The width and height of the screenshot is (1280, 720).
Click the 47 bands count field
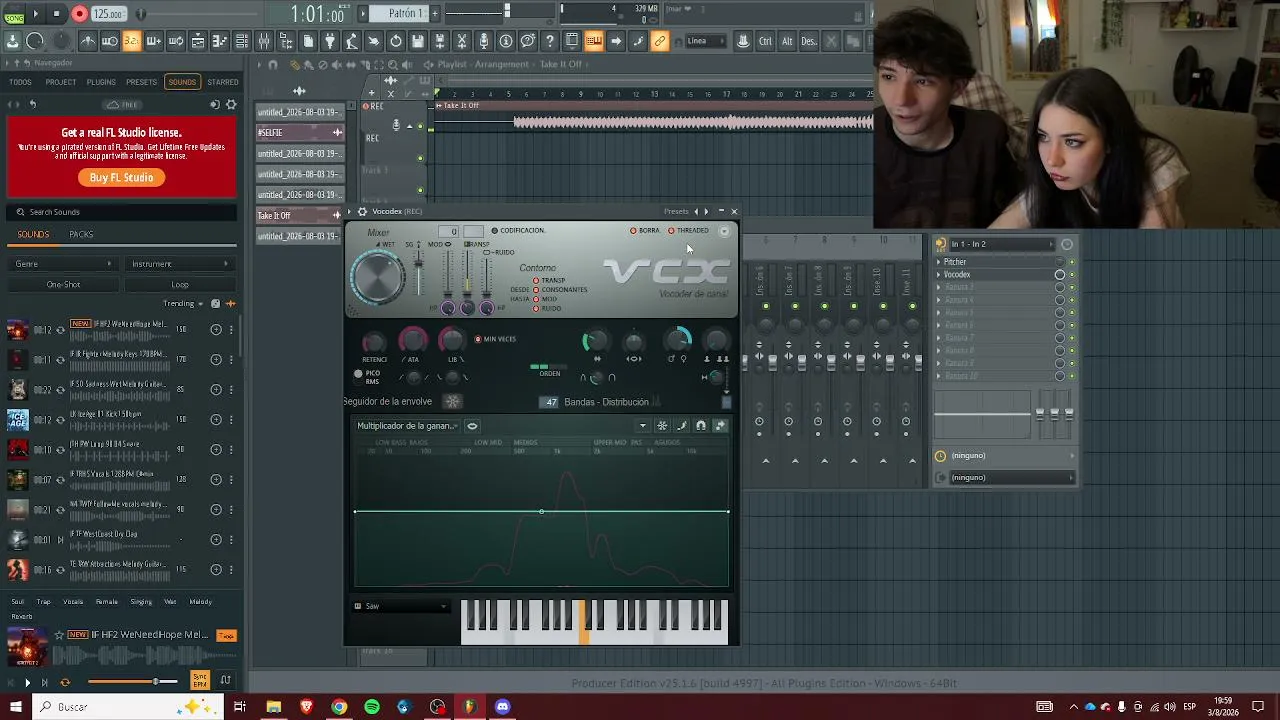(549, 402)
